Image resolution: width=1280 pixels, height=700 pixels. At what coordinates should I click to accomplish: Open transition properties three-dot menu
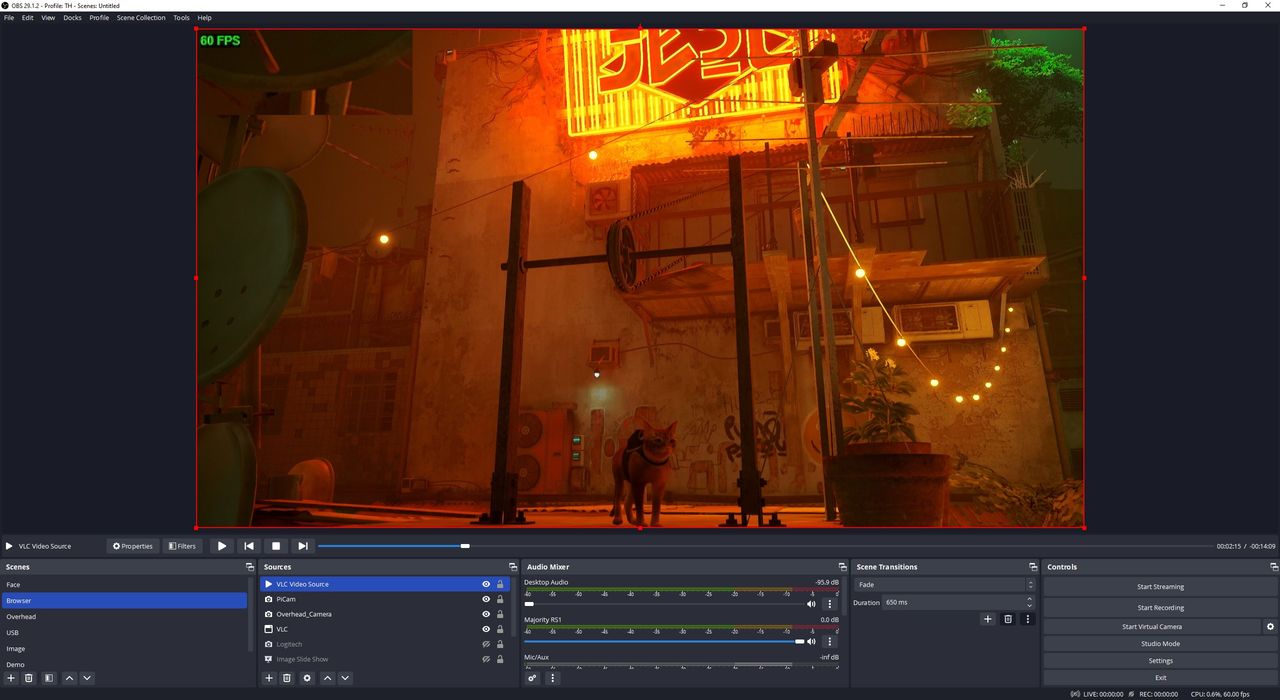(1027, 619)
